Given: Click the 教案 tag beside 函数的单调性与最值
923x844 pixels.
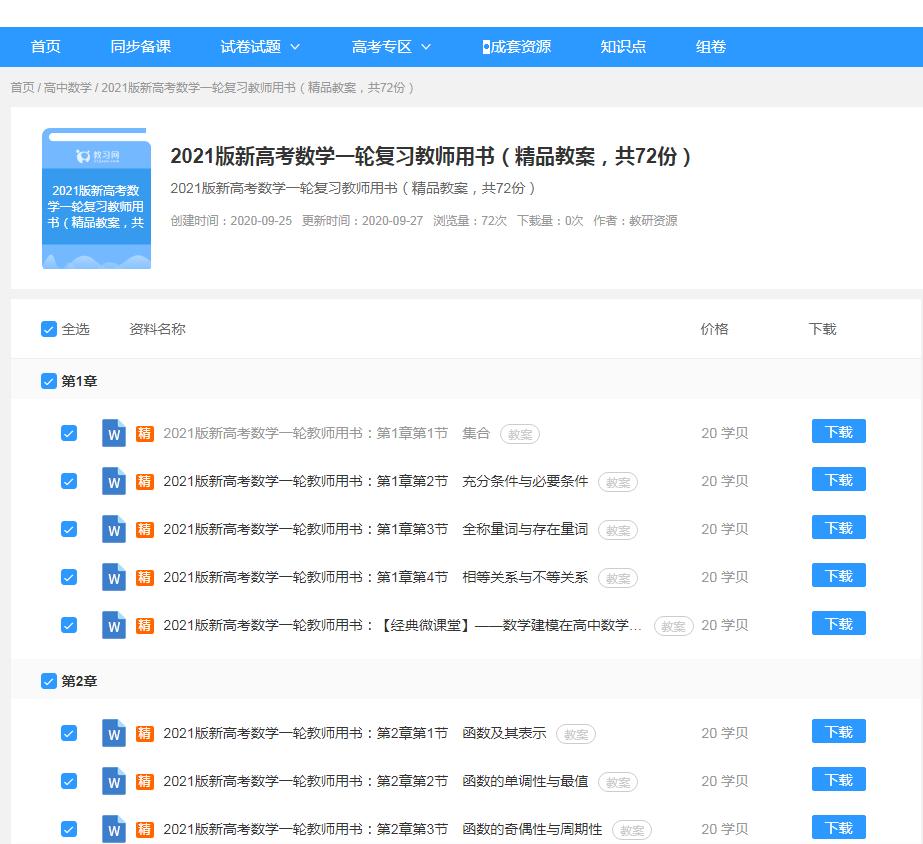Looking at the screenshot, I should click(617, 783).
